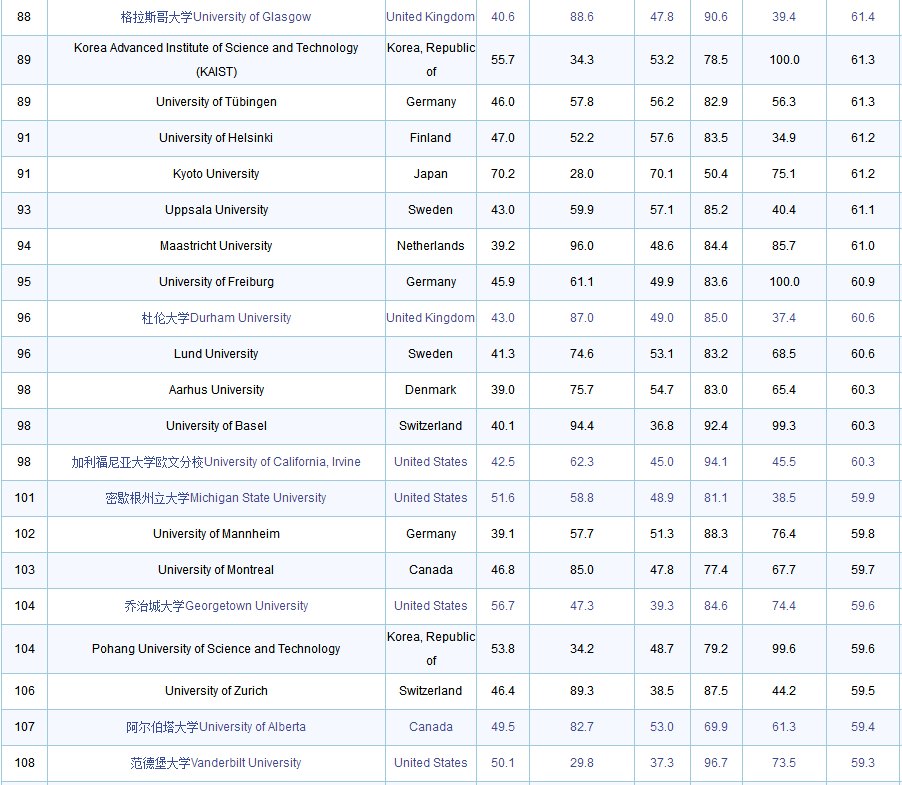
Task: Click the Vanderbilt University link
Action: pyautogui.click(x=216, y=763)
